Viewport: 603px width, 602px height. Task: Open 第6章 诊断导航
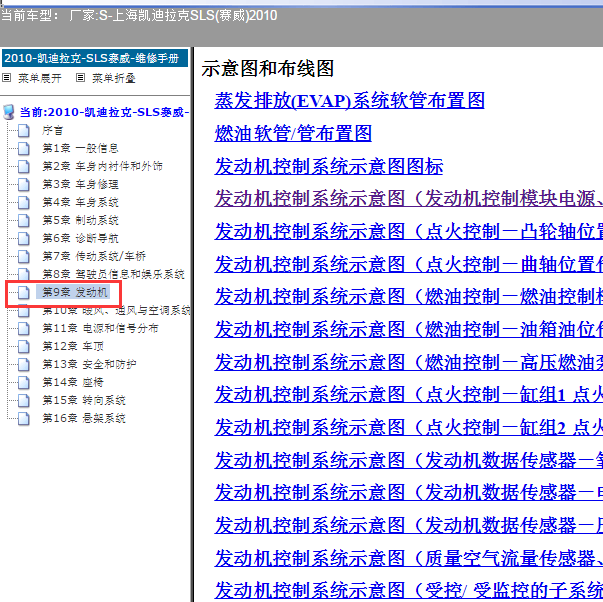(x=80, y=238)
